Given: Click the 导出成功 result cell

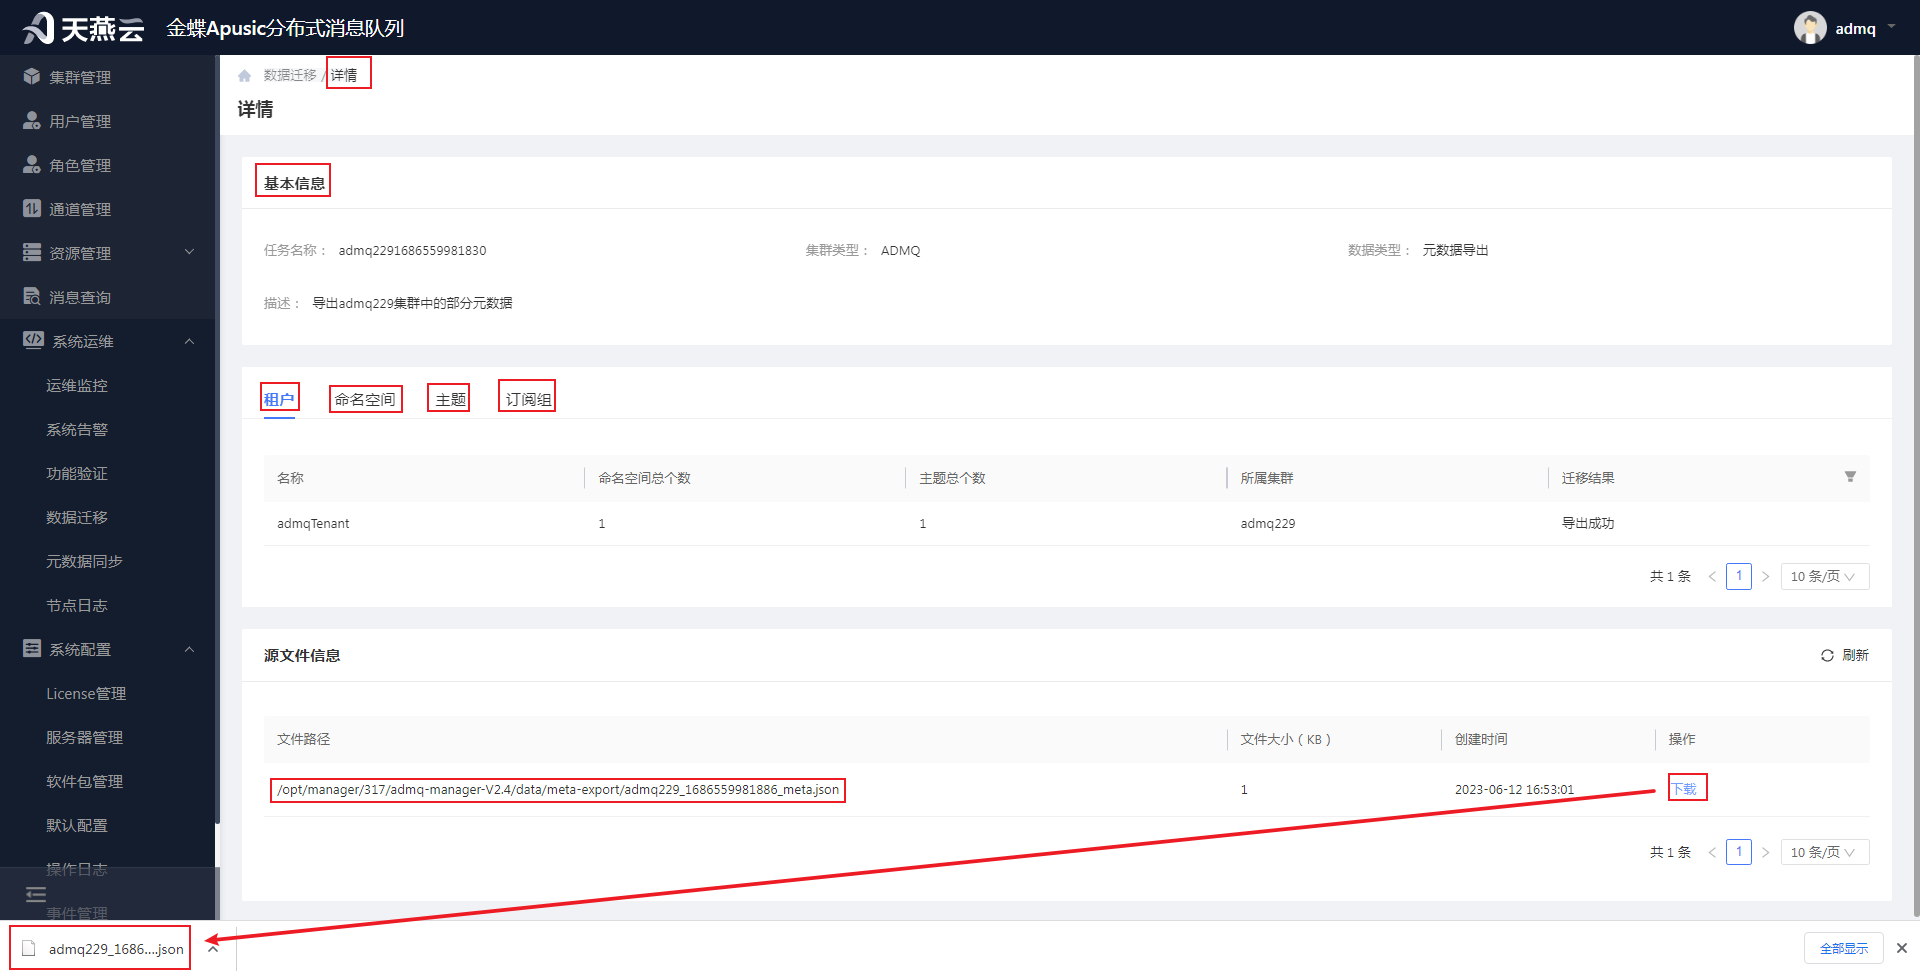Looking at the screenshot, I should [x=1588, y=524].
